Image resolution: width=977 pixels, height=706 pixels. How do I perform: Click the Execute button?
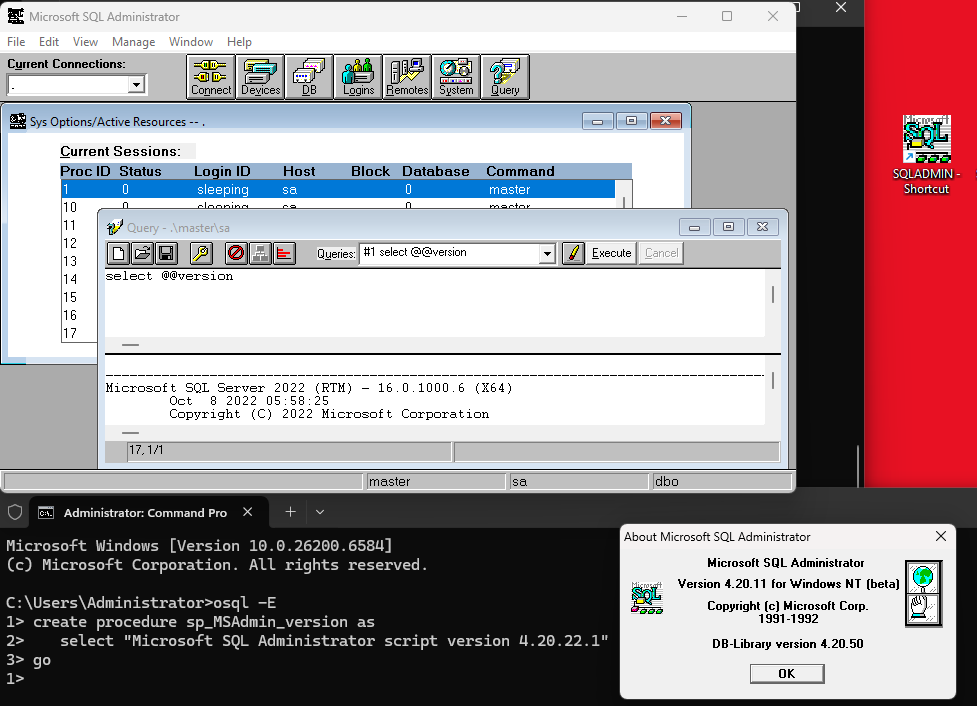click(x=611, y=253)
